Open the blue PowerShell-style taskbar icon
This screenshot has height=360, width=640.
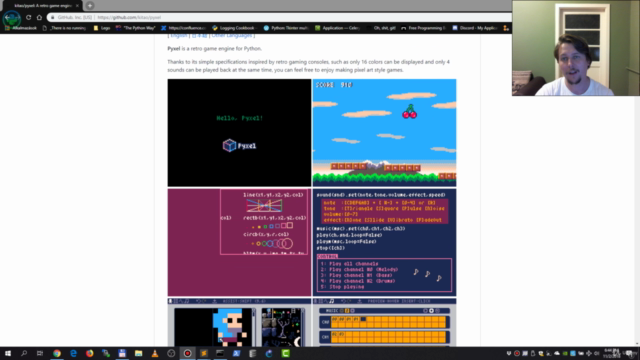[236, 353]
